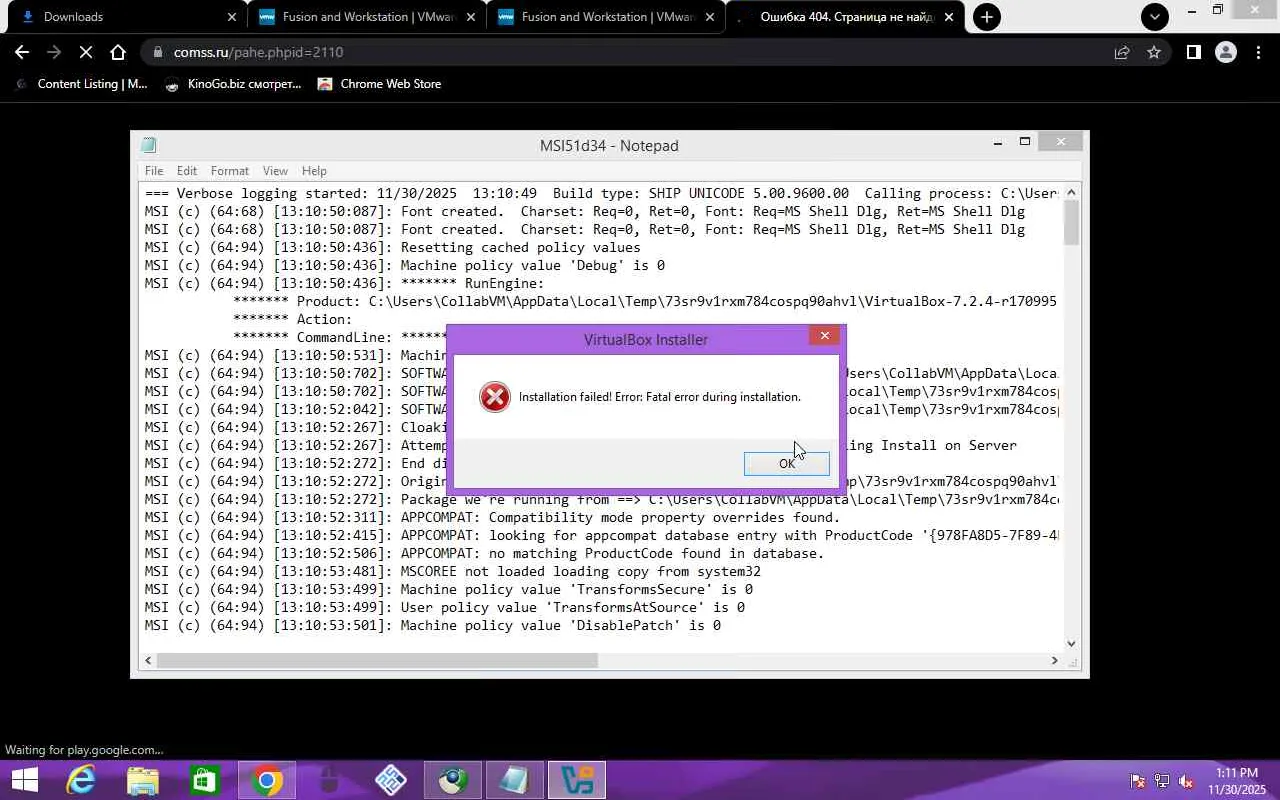Image resolution: width=1280 pixels, height=800 pixels.
Task: Open the clock showing 1:11 PM
Action: [x=1237, y=781]
